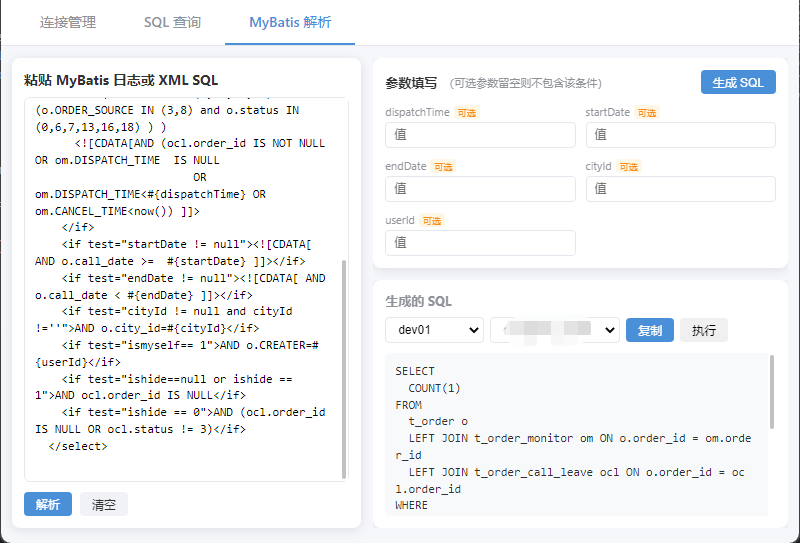The width and height of the screenshot is (800, 543).
Task: Click the 可选 badge beside dispatchTime
Action: pyautogui.click(x=467, y=113)
